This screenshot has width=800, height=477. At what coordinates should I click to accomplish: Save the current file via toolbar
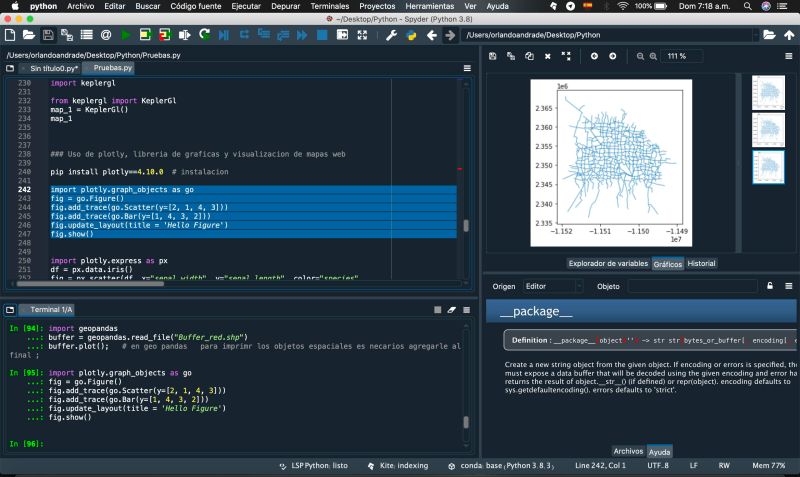tap(48, 35)
